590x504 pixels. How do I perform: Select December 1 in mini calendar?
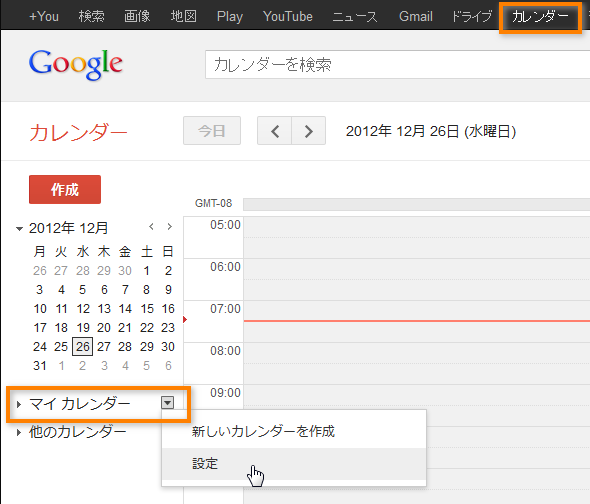147,271
